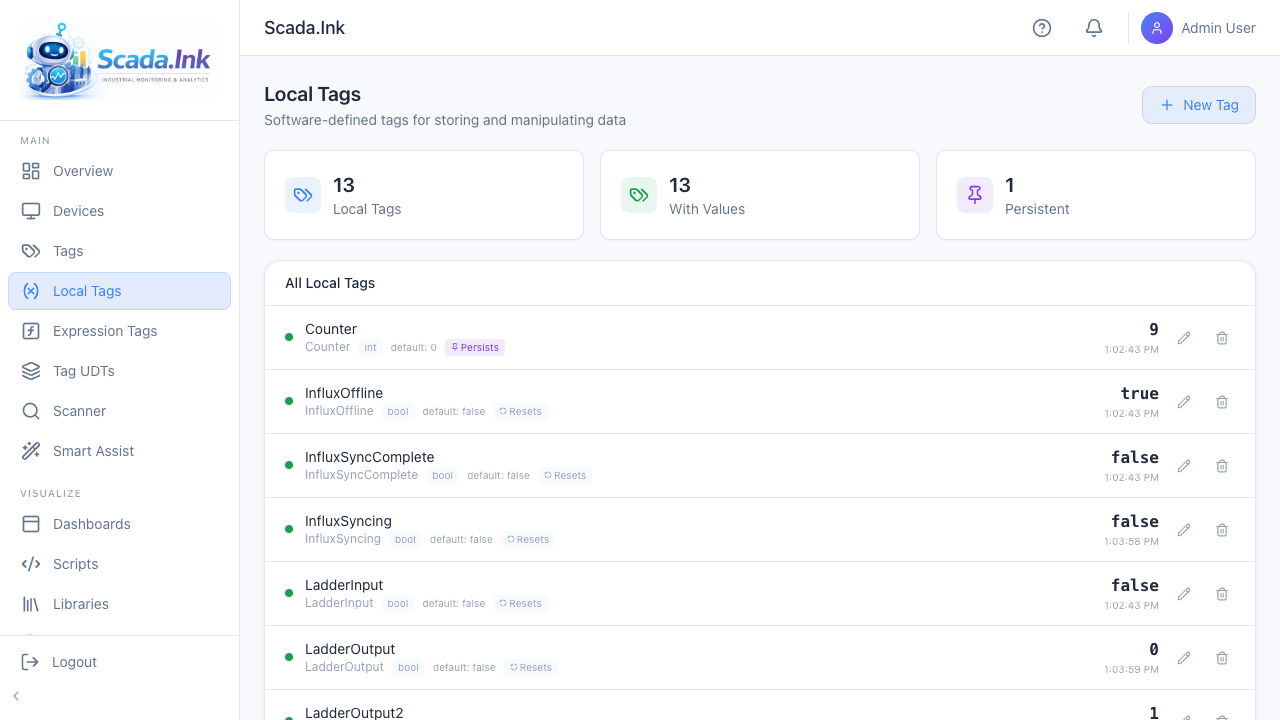Viewport: 1280px width, 720px height.
Task: Edit the InfluxOffline tag
Action: tap(1184, 402)
